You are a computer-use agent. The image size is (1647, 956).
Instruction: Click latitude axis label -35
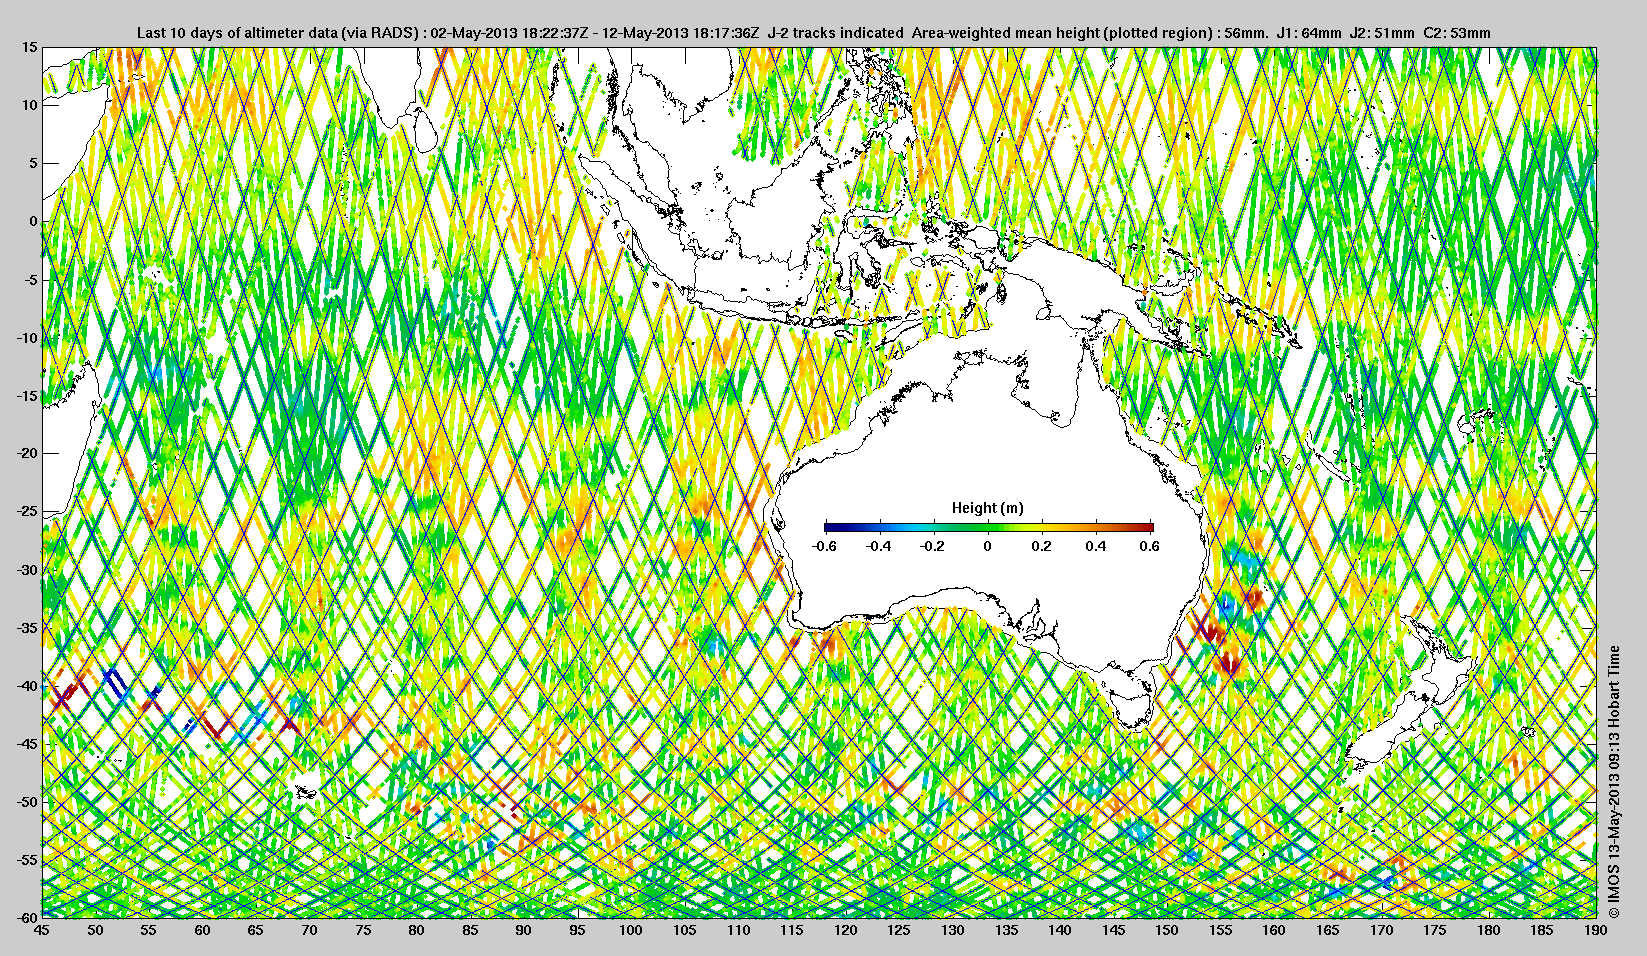point(27,628)
